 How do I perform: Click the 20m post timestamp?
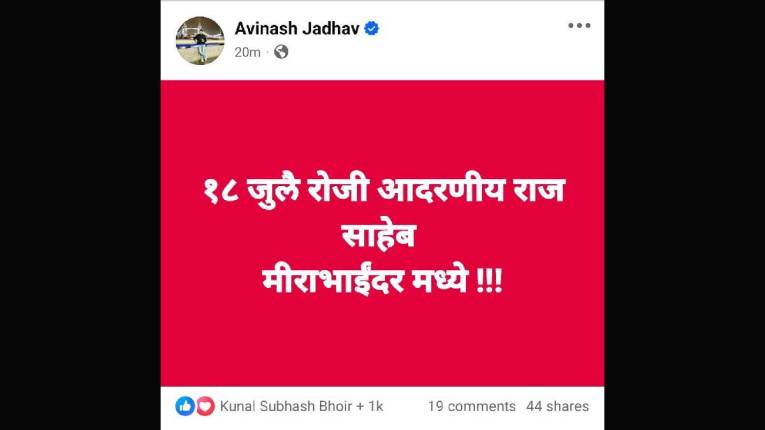pyautogui.click(x=247, y=52)
